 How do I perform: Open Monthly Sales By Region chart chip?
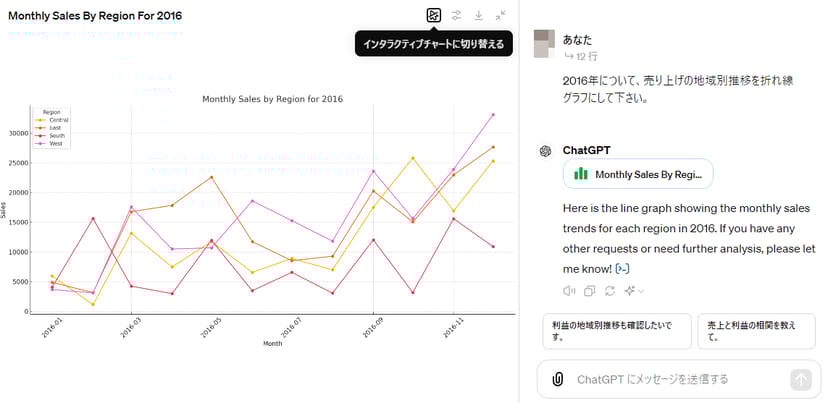(x=638, y=174)
